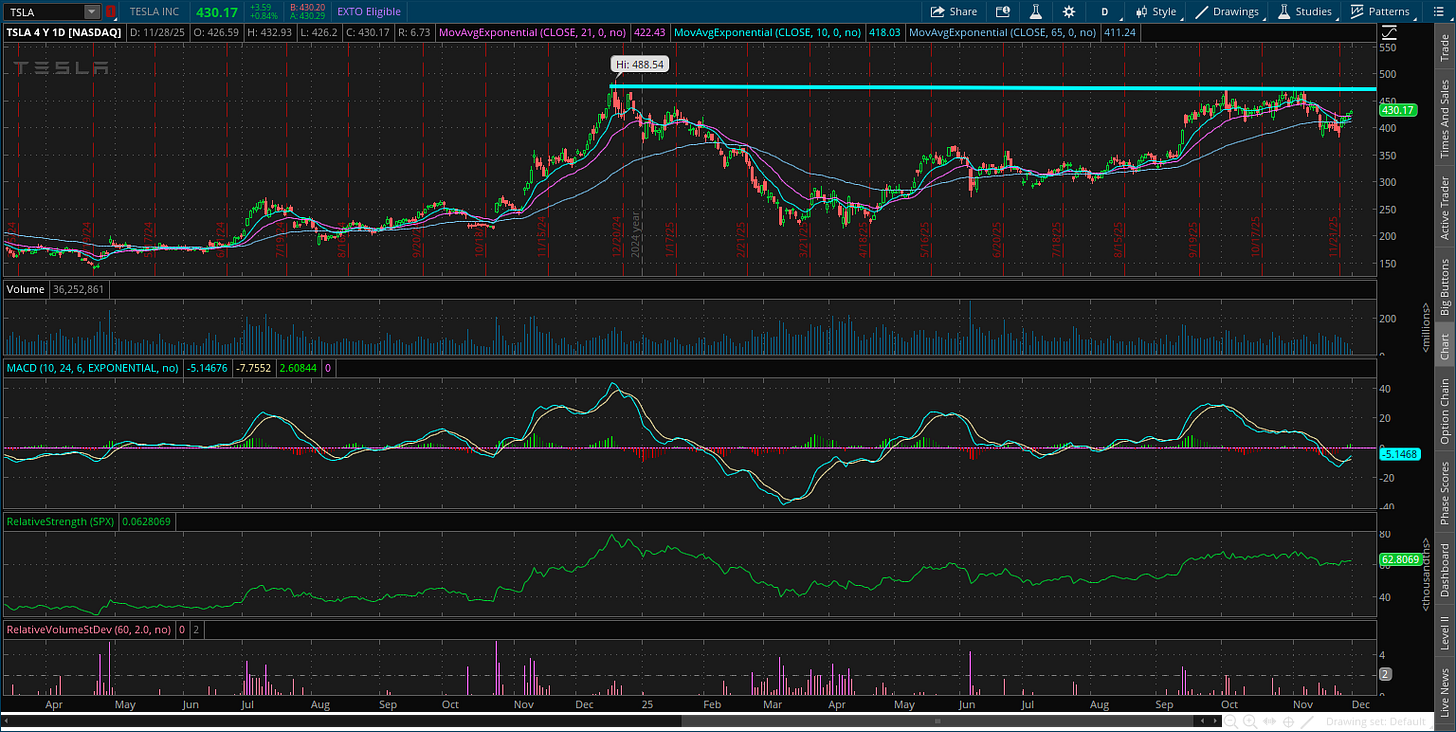Switch to Level II side tab
This screenshot has width=1456, height=732.
[x=1443, y=632]
